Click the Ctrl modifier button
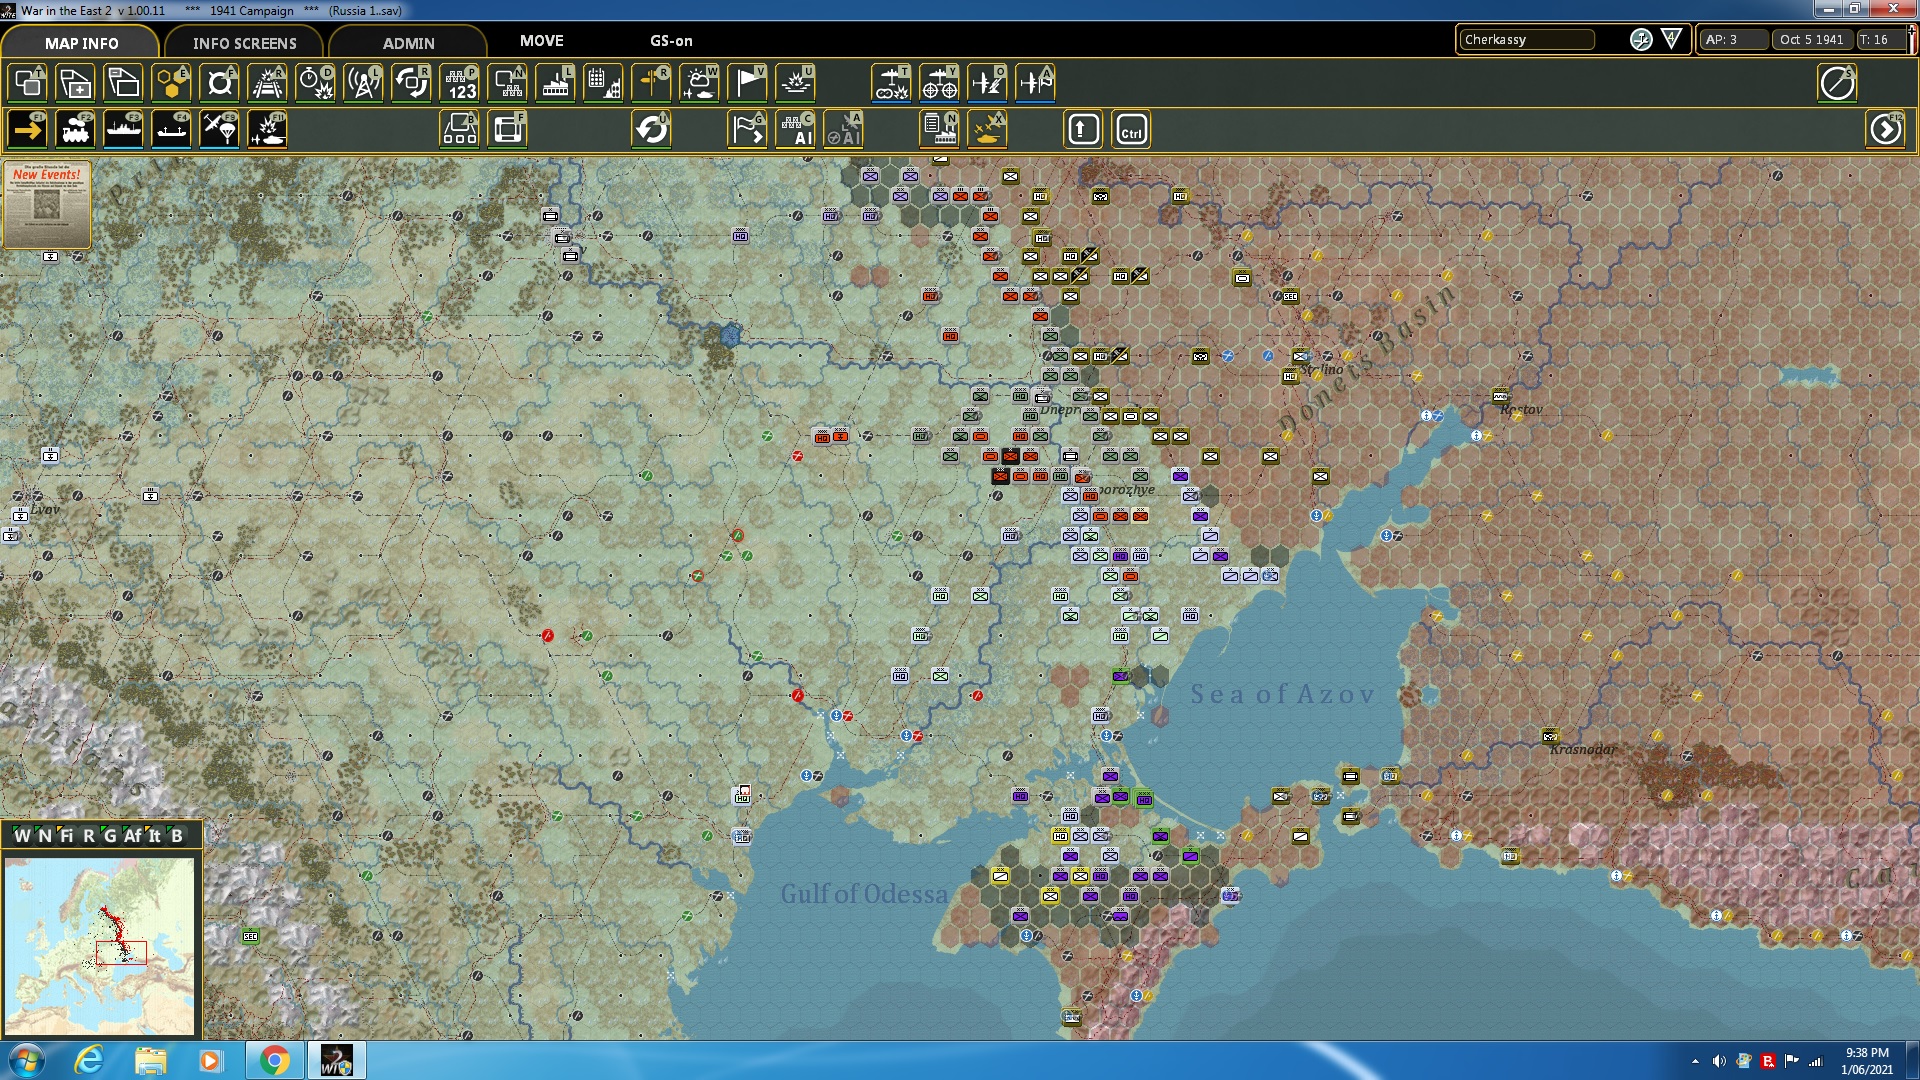Screen dimensions: 1920x1080 tap(1131, 130)
